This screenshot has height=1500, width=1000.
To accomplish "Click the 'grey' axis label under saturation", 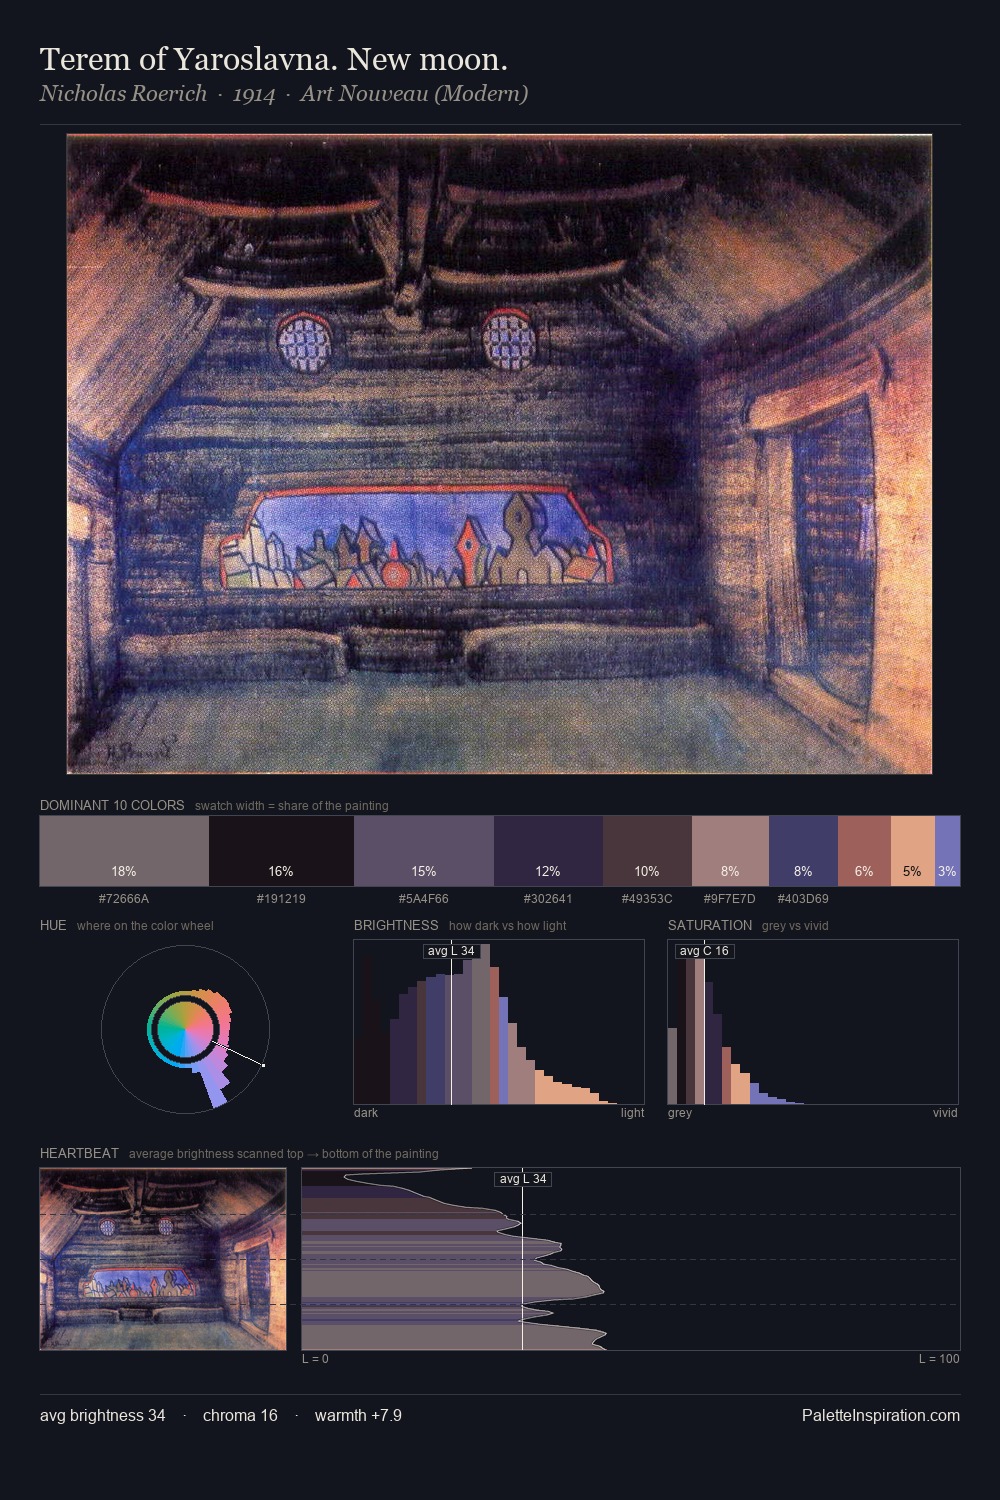I will [680, 1113].
